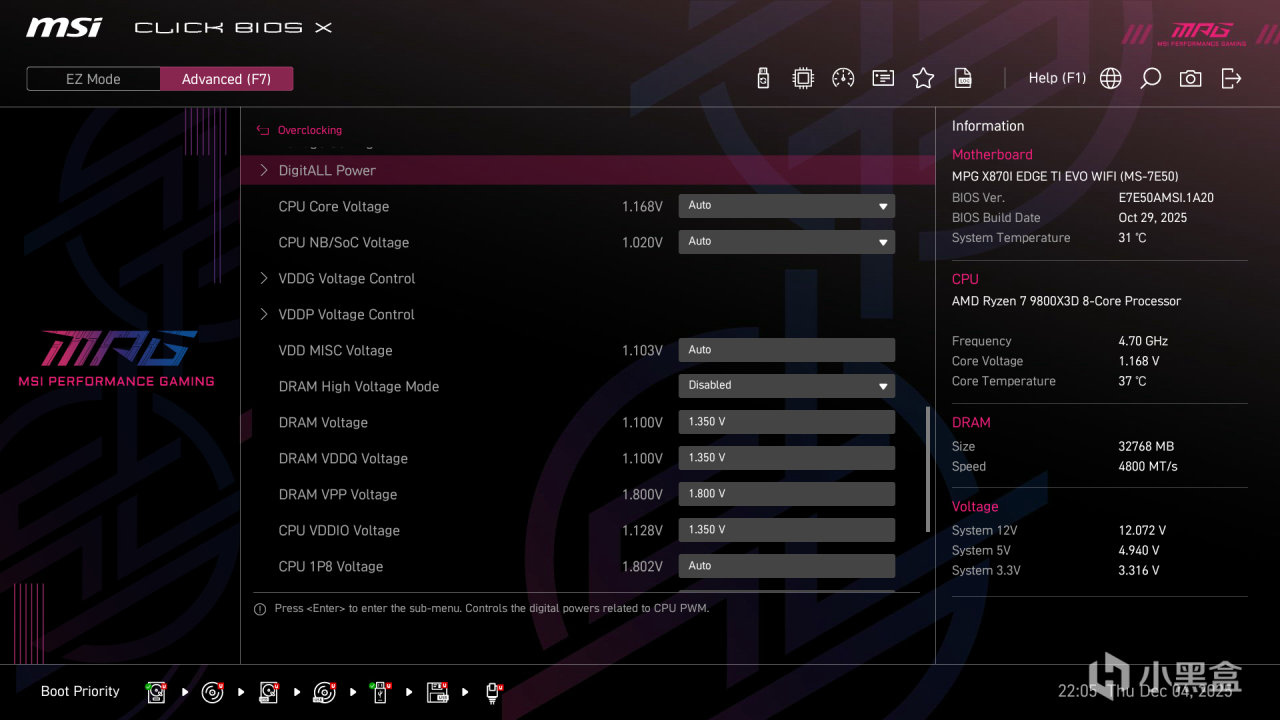
Task: Click the info card icon beside the star
Action: click(883, 78)
